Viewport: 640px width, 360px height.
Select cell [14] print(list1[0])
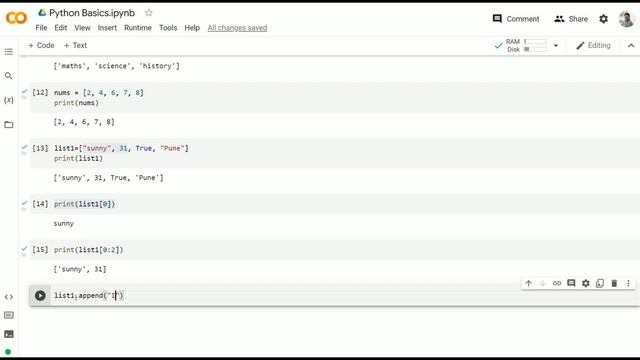335,204
